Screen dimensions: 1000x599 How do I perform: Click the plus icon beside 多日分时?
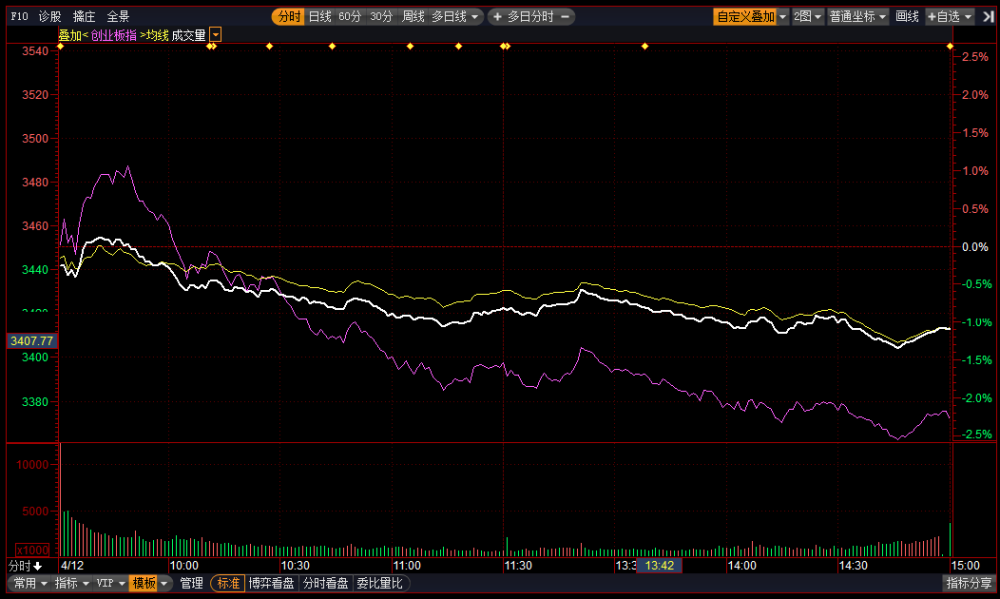click(497, 17)
